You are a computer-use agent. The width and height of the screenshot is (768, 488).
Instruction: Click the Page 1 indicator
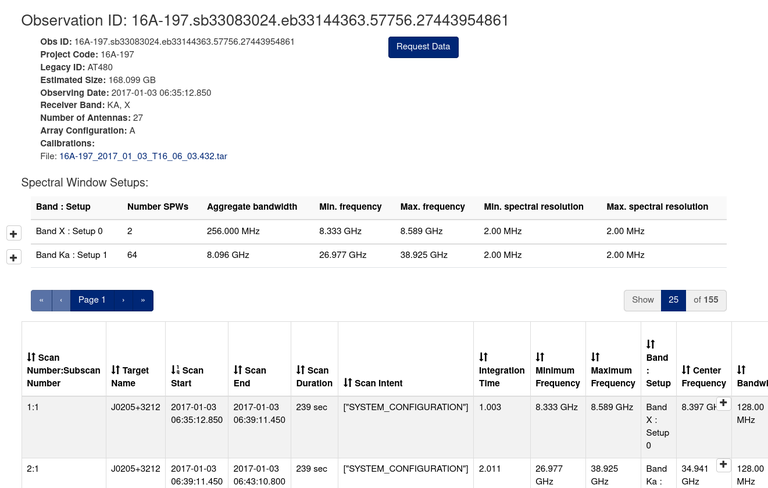(92, 300)
